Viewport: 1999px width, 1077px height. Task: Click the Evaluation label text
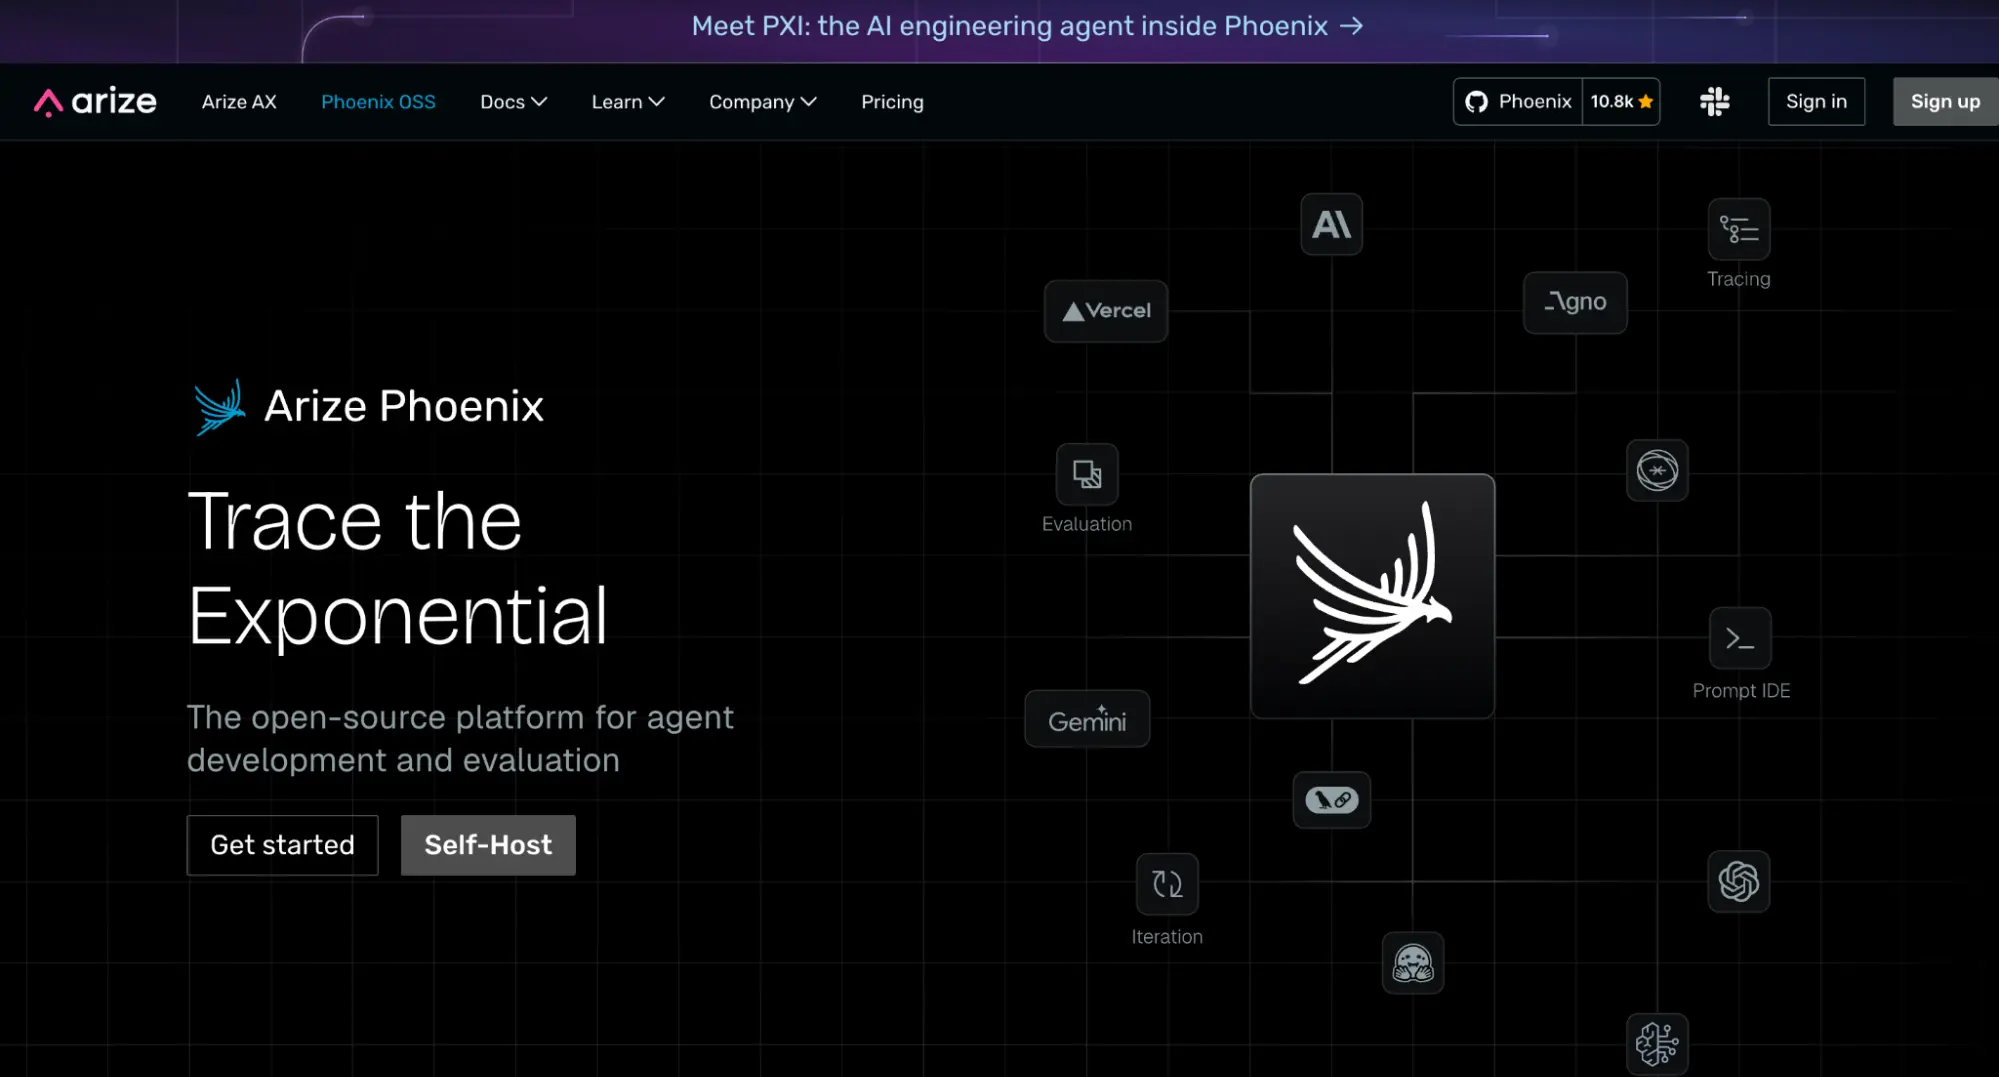click(1087, 524)
